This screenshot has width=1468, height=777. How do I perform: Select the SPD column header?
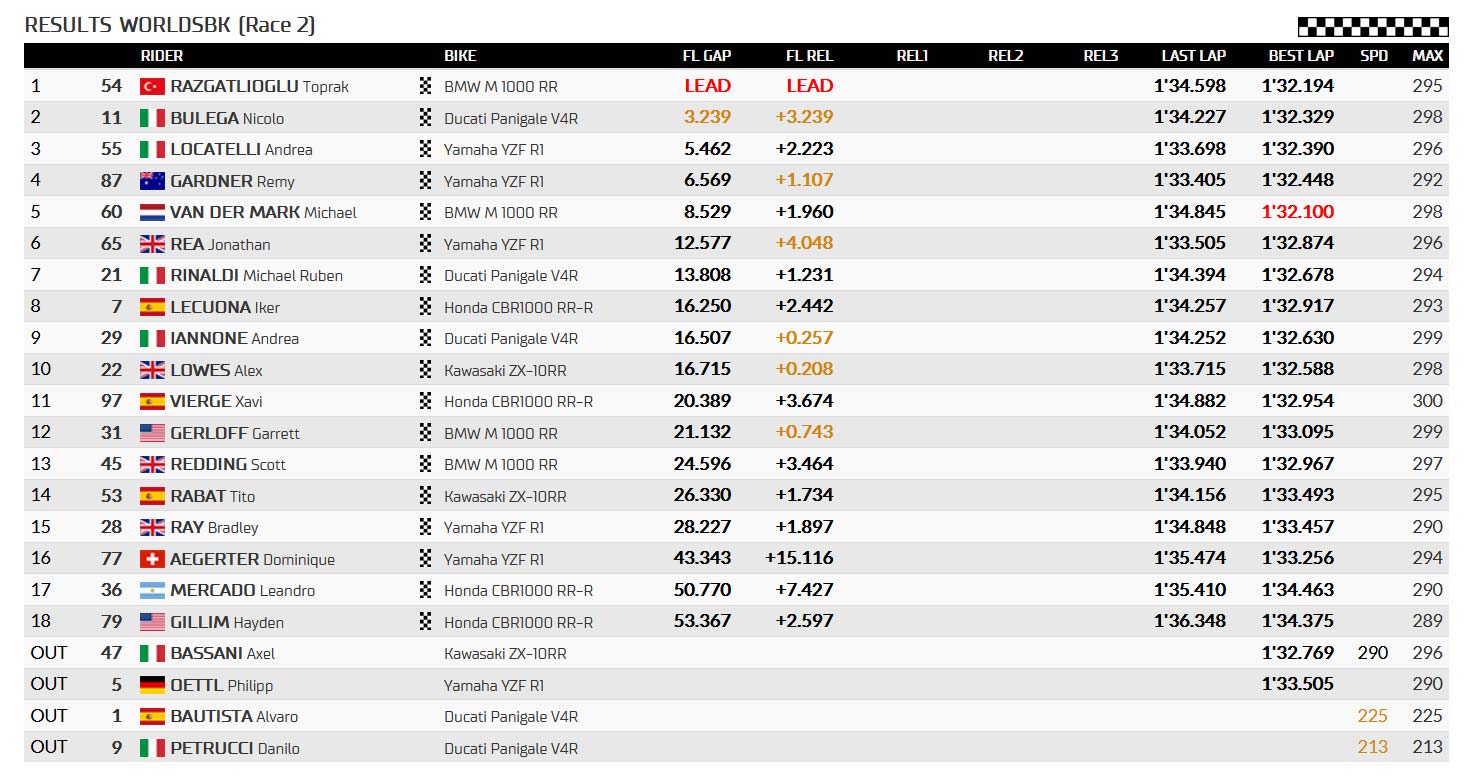1374,56
